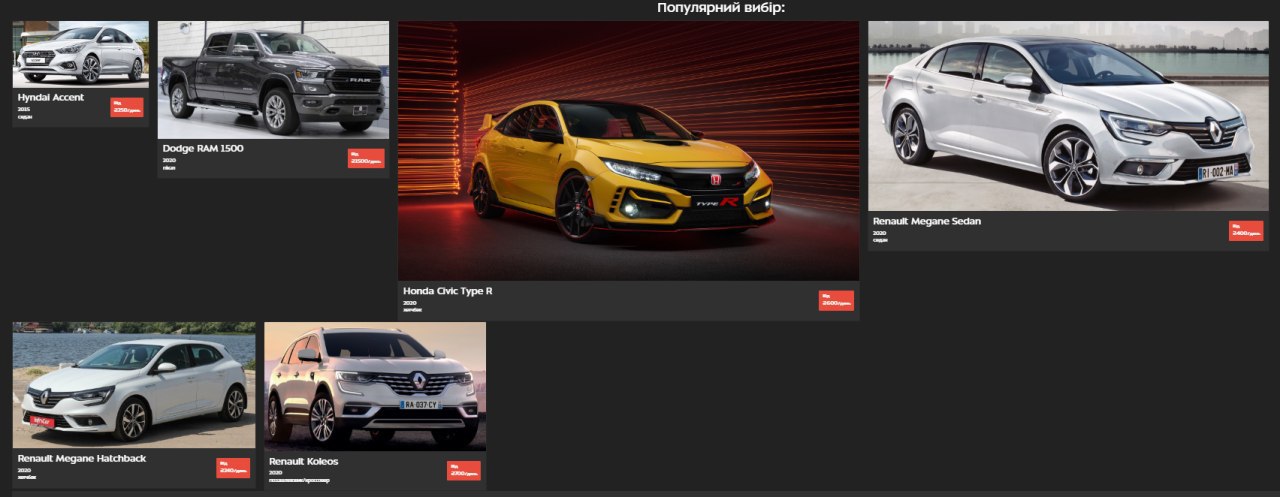Click the red price button for Hyundai Accent

[127, 107]
